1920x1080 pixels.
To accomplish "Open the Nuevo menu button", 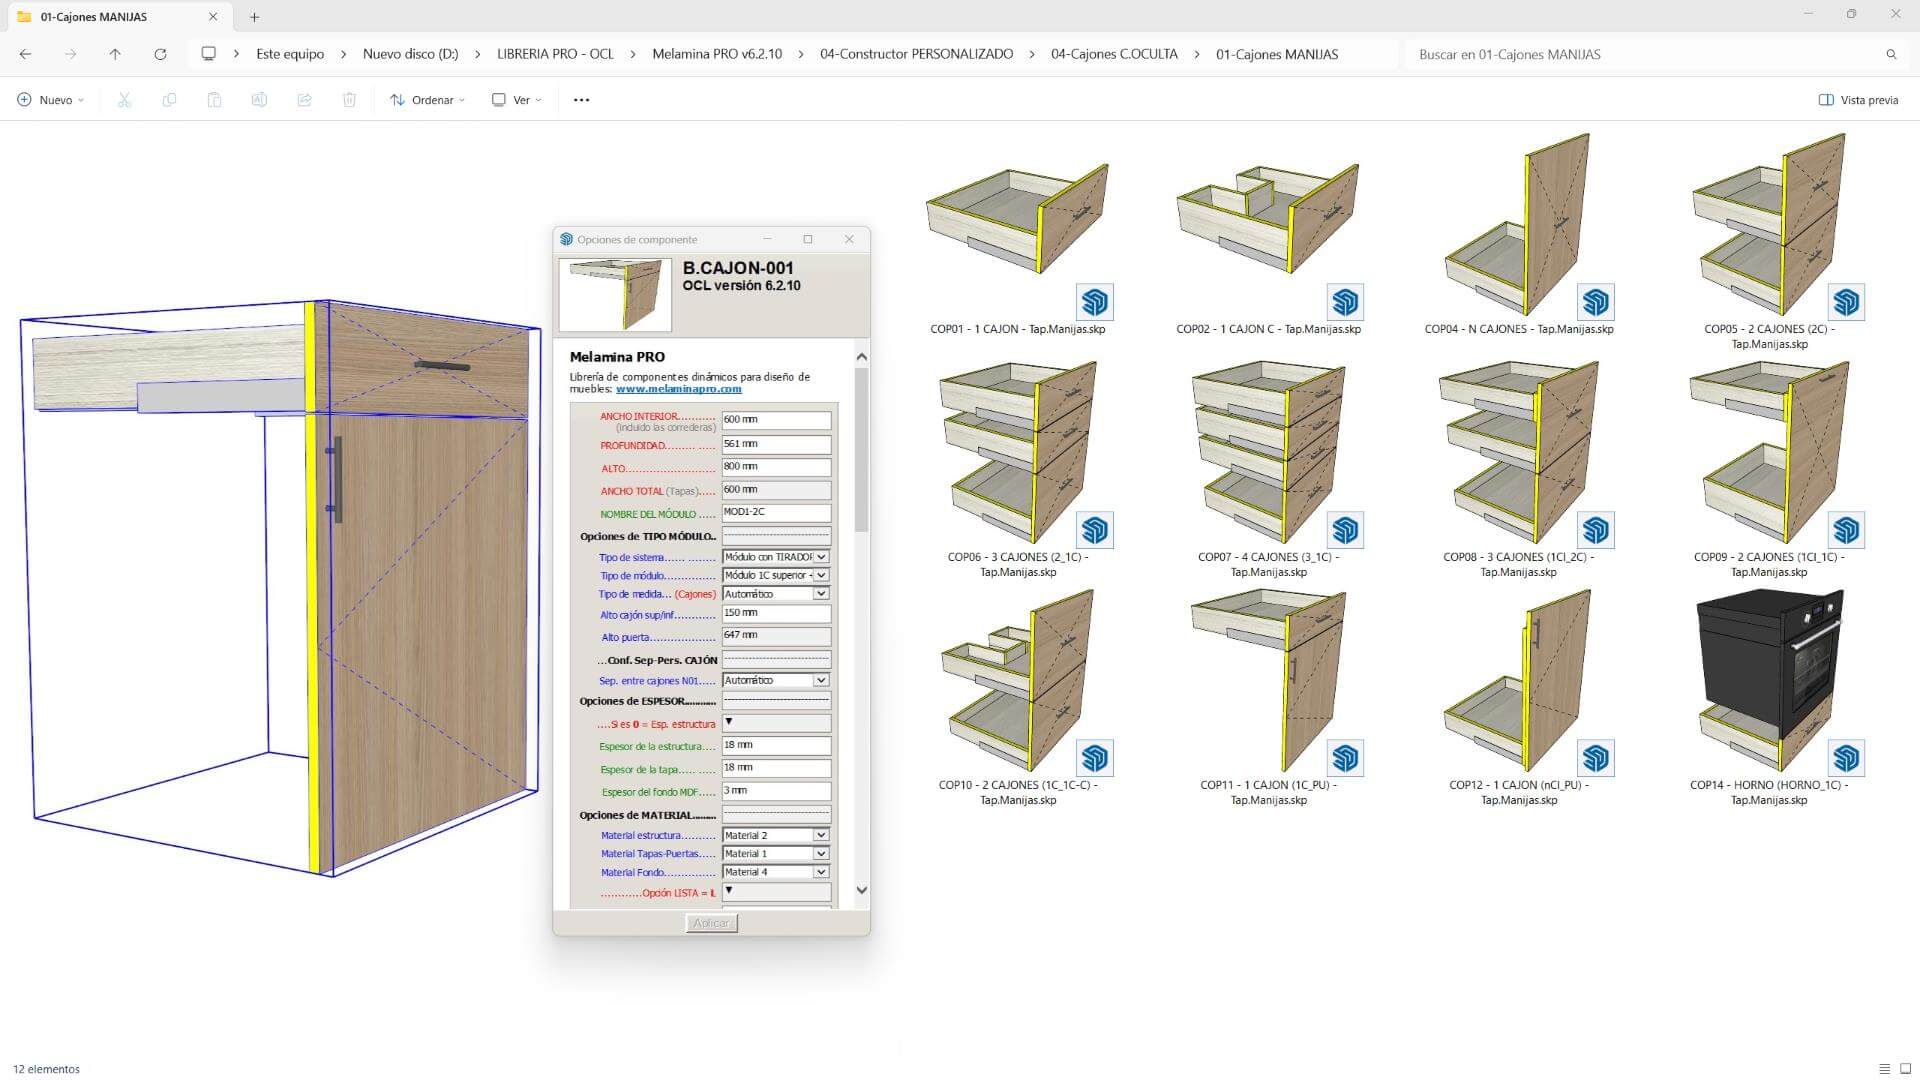I will coord(50,100).
